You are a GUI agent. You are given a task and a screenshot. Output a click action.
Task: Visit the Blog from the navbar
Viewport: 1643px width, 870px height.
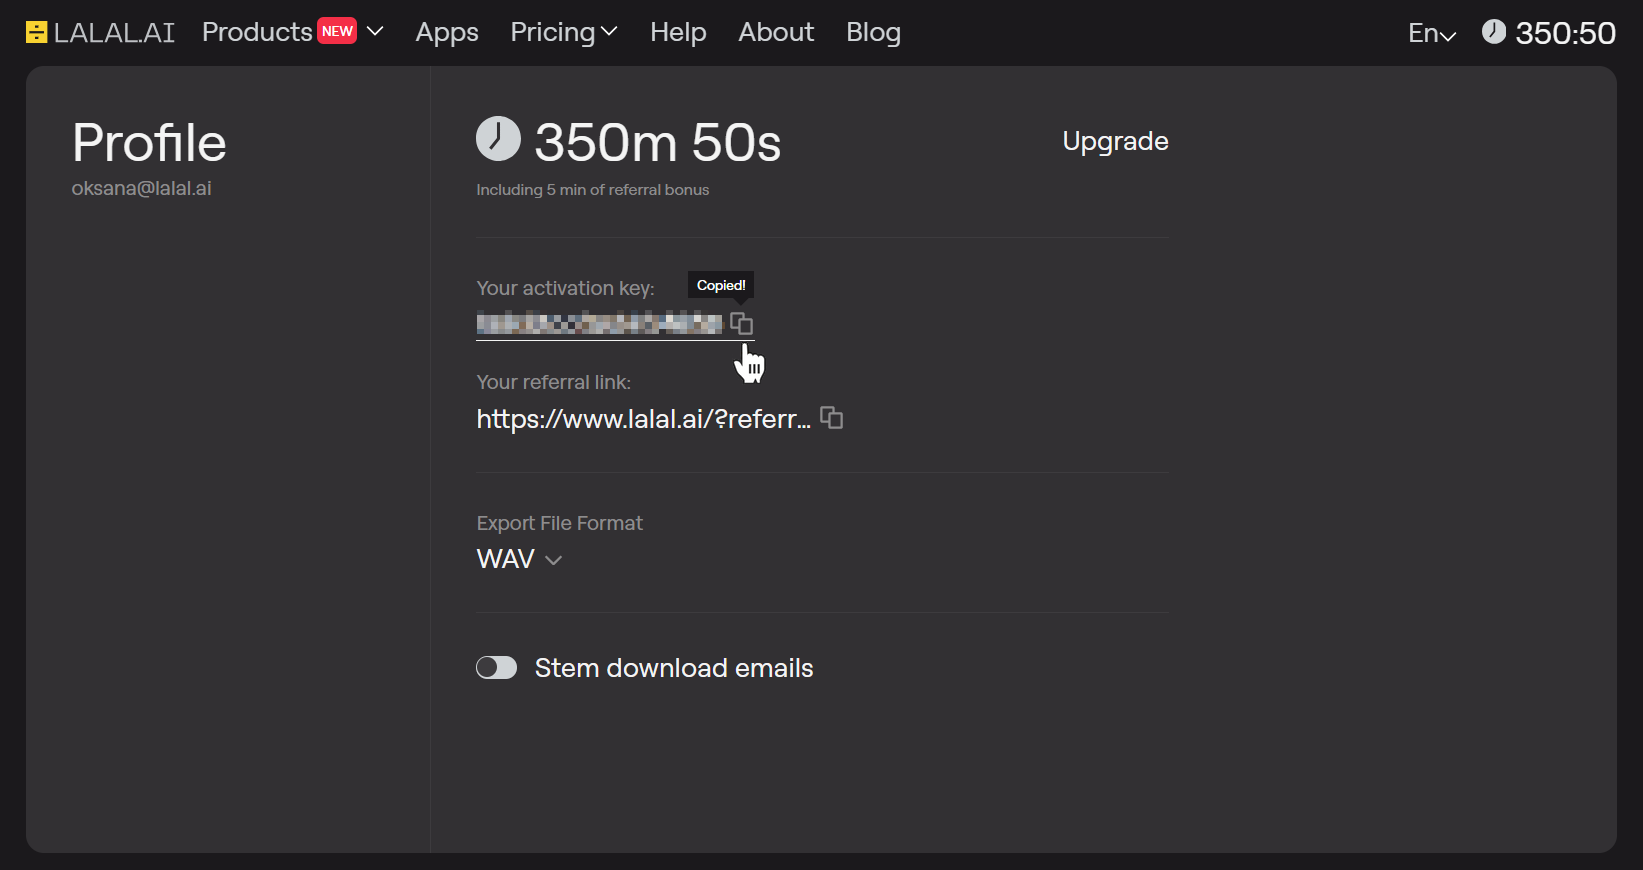tap(873, 32)
